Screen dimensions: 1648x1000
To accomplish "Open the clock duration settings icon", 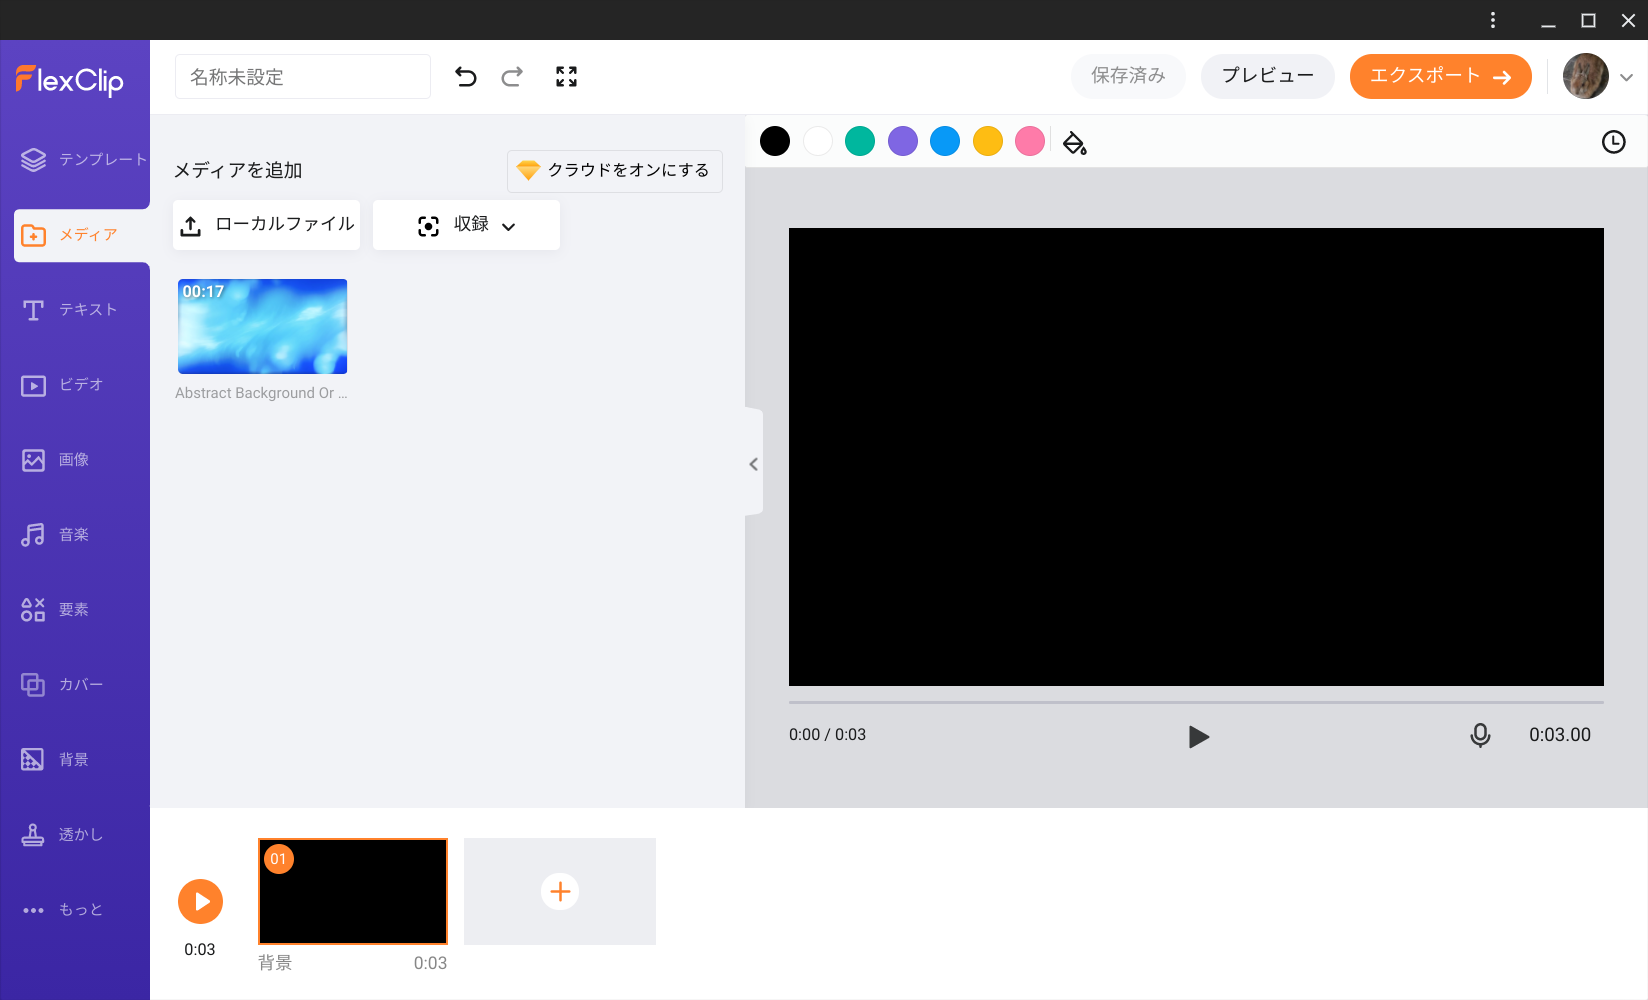I will (1613, 142).
